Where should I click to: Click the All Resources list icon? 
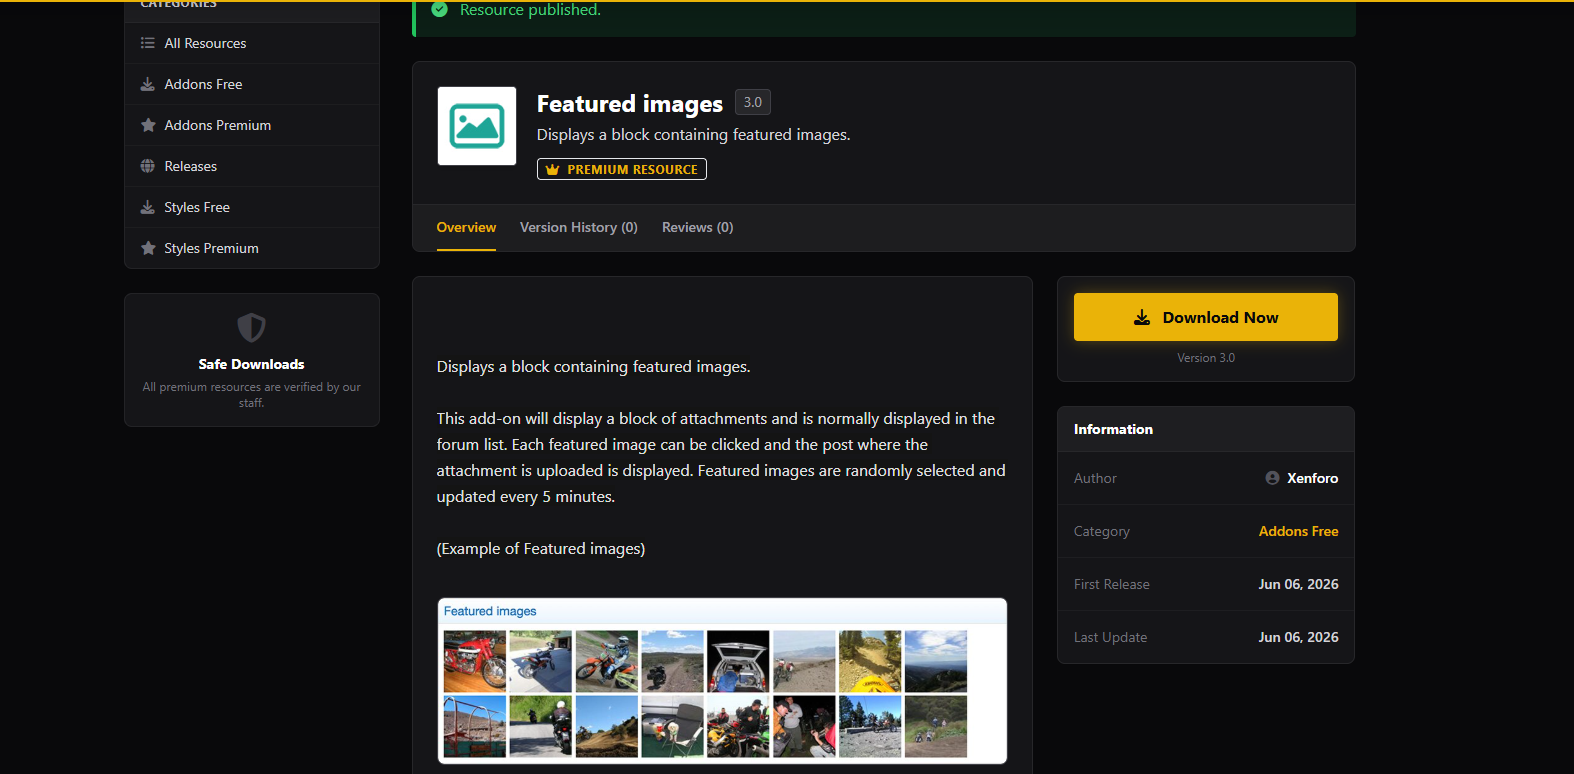[148, 43]
